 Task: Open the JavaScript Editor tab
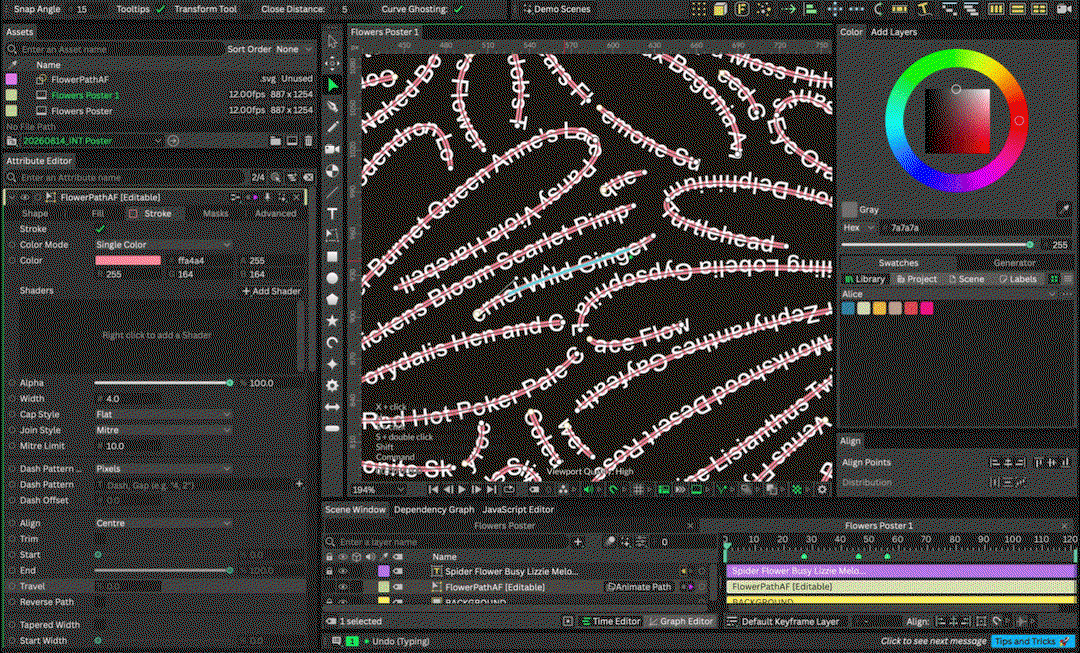click(x=518, y=510)
